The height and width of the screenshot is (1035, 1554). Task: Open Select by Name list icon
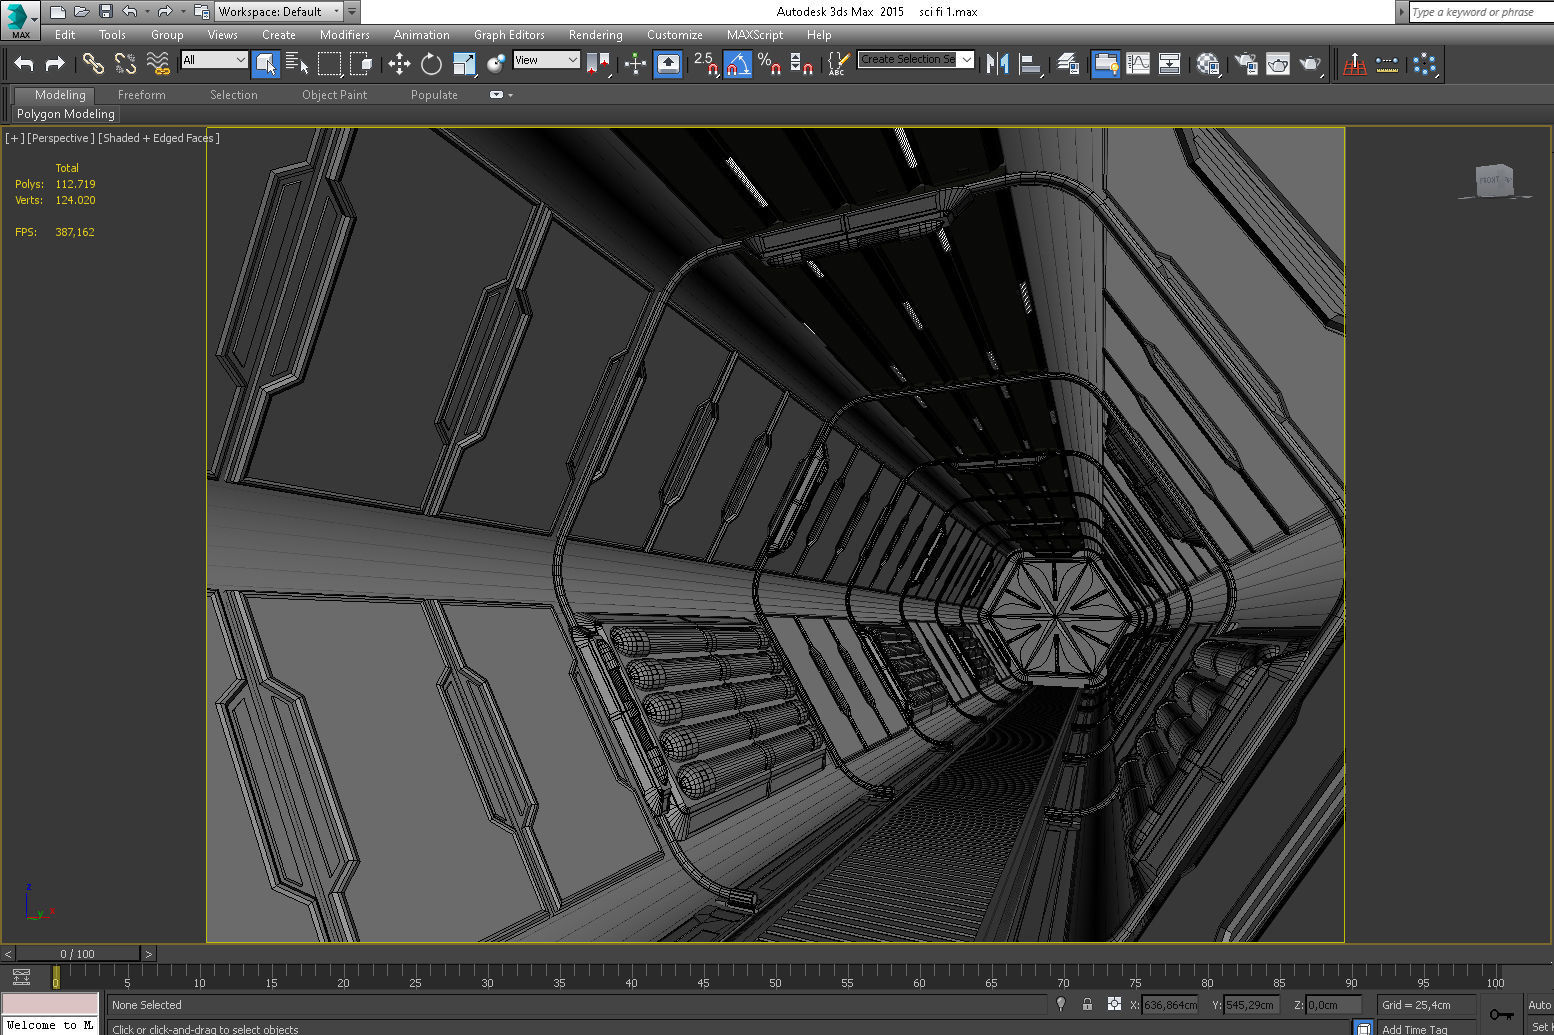(x=297, y=64)
